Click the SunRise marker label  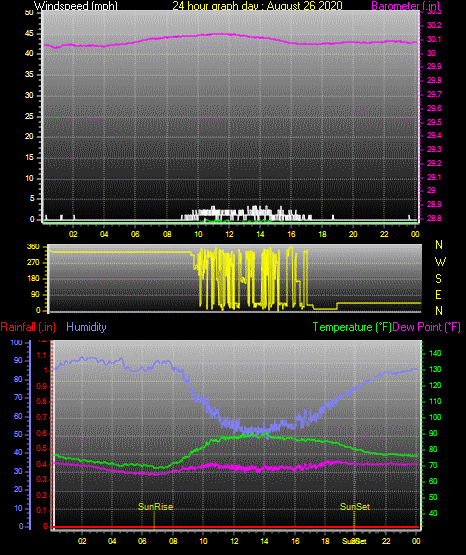tap(155, 507)
